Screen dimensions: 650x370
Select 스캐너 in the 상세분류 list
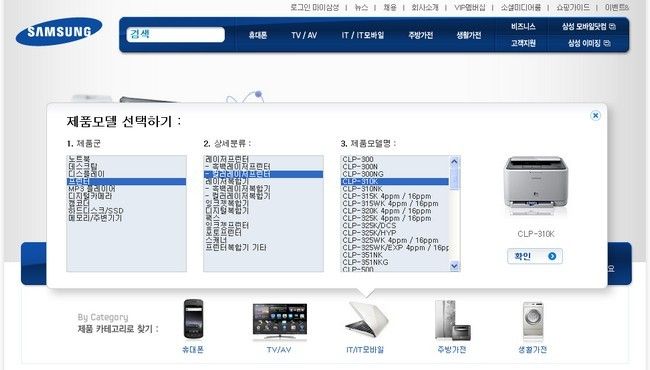(263, 240)
